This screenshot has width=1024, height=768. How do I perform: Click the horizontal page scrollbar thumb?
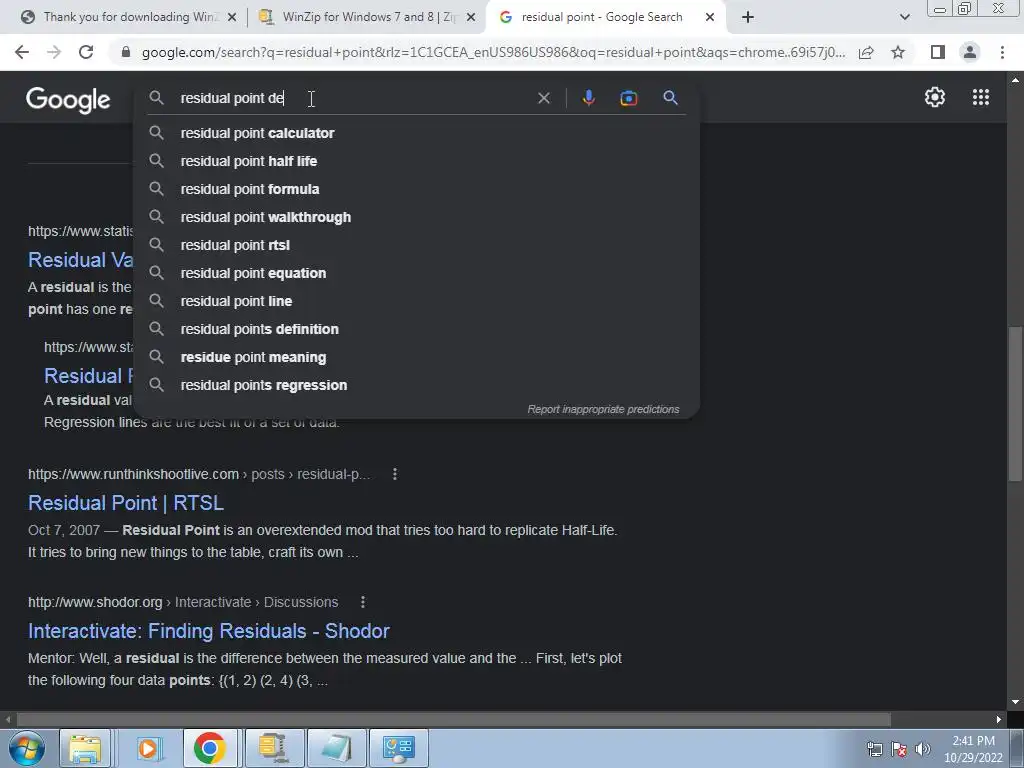[x=455, y=720]
